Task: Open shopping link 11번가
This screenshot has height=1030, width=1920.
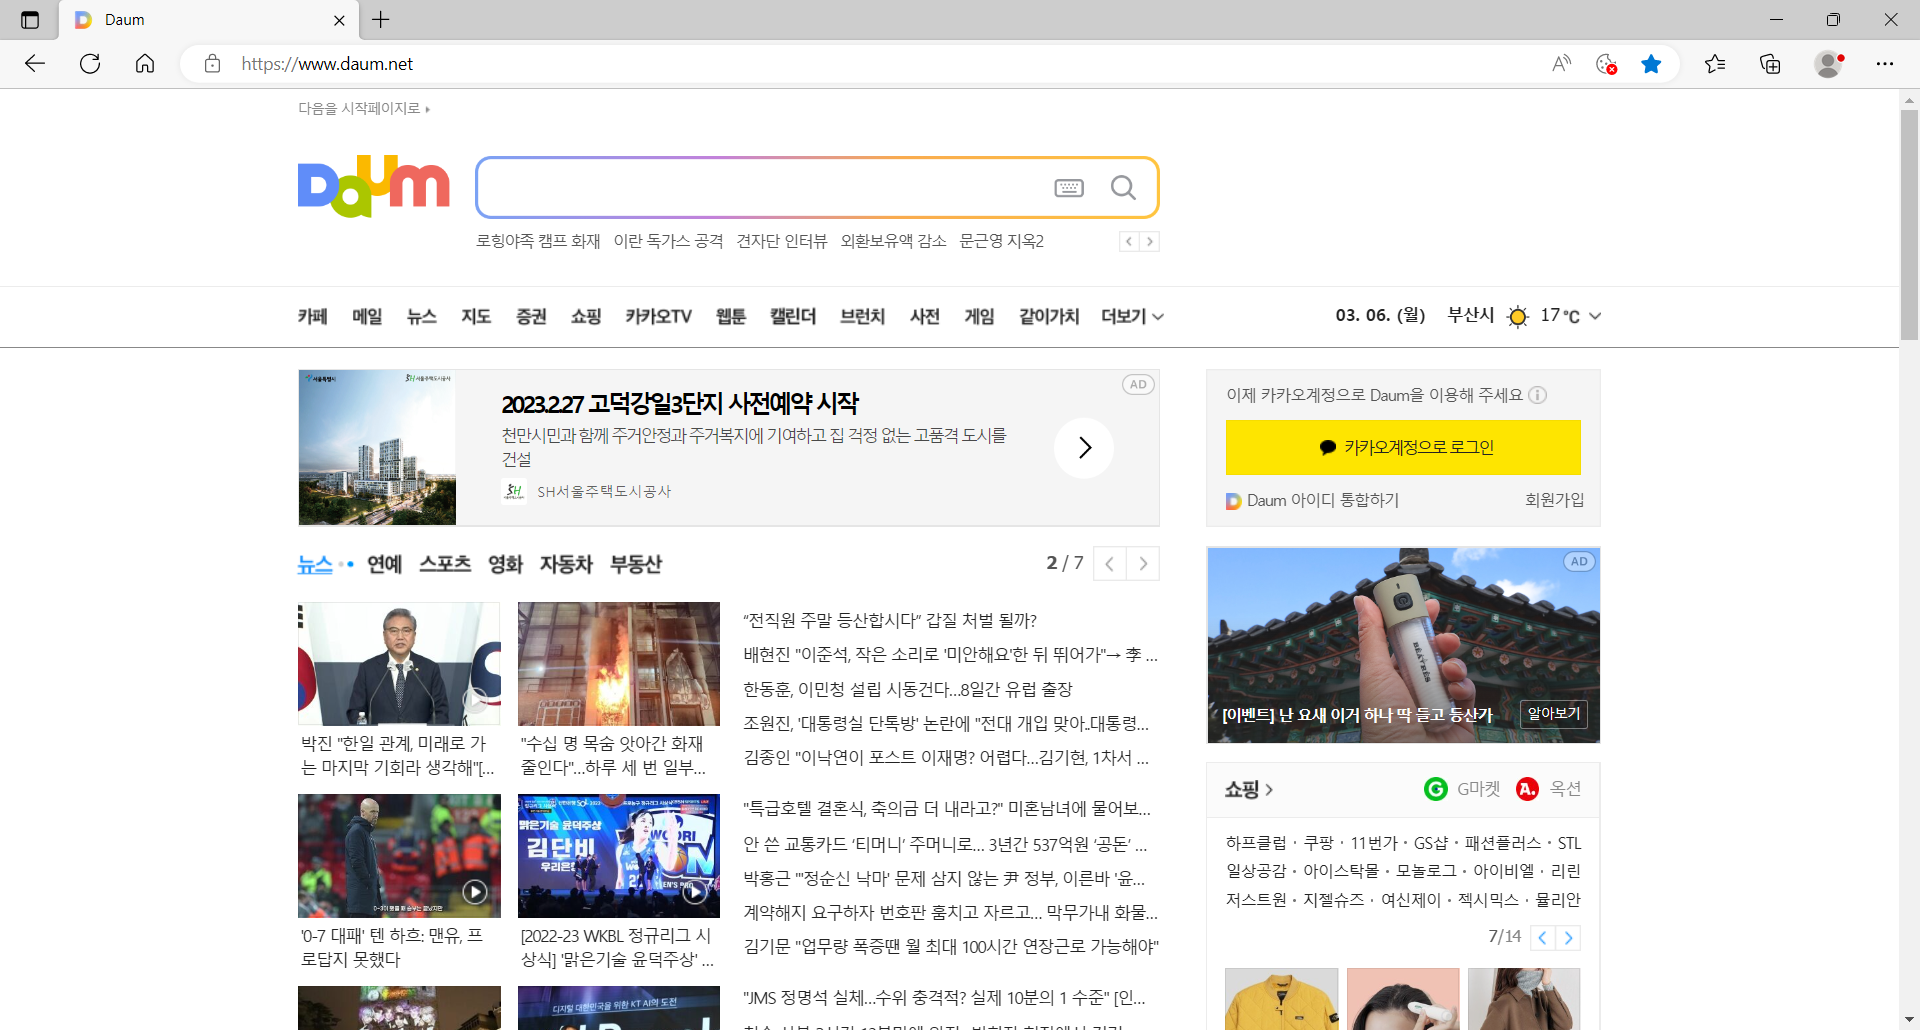Action: 1374,843
